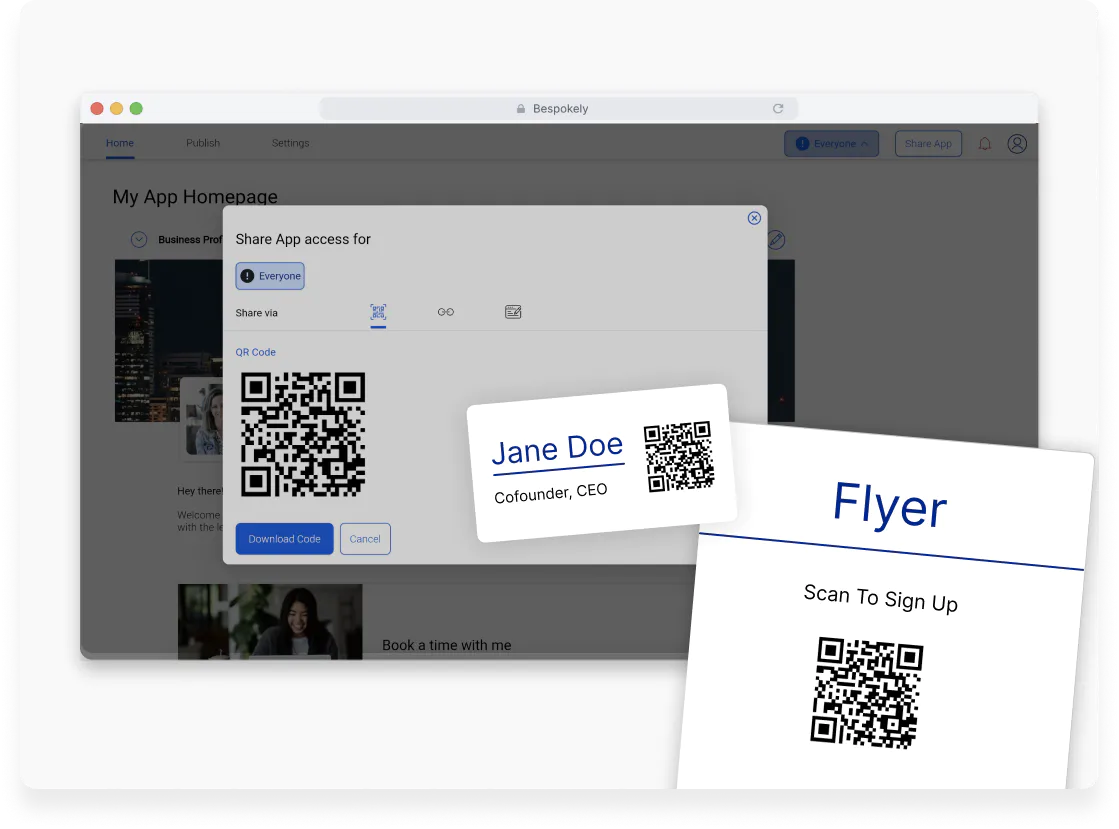The image size is (1119, 829).
Task: Click the Flyer heading
Action: [x=890, y=505]
